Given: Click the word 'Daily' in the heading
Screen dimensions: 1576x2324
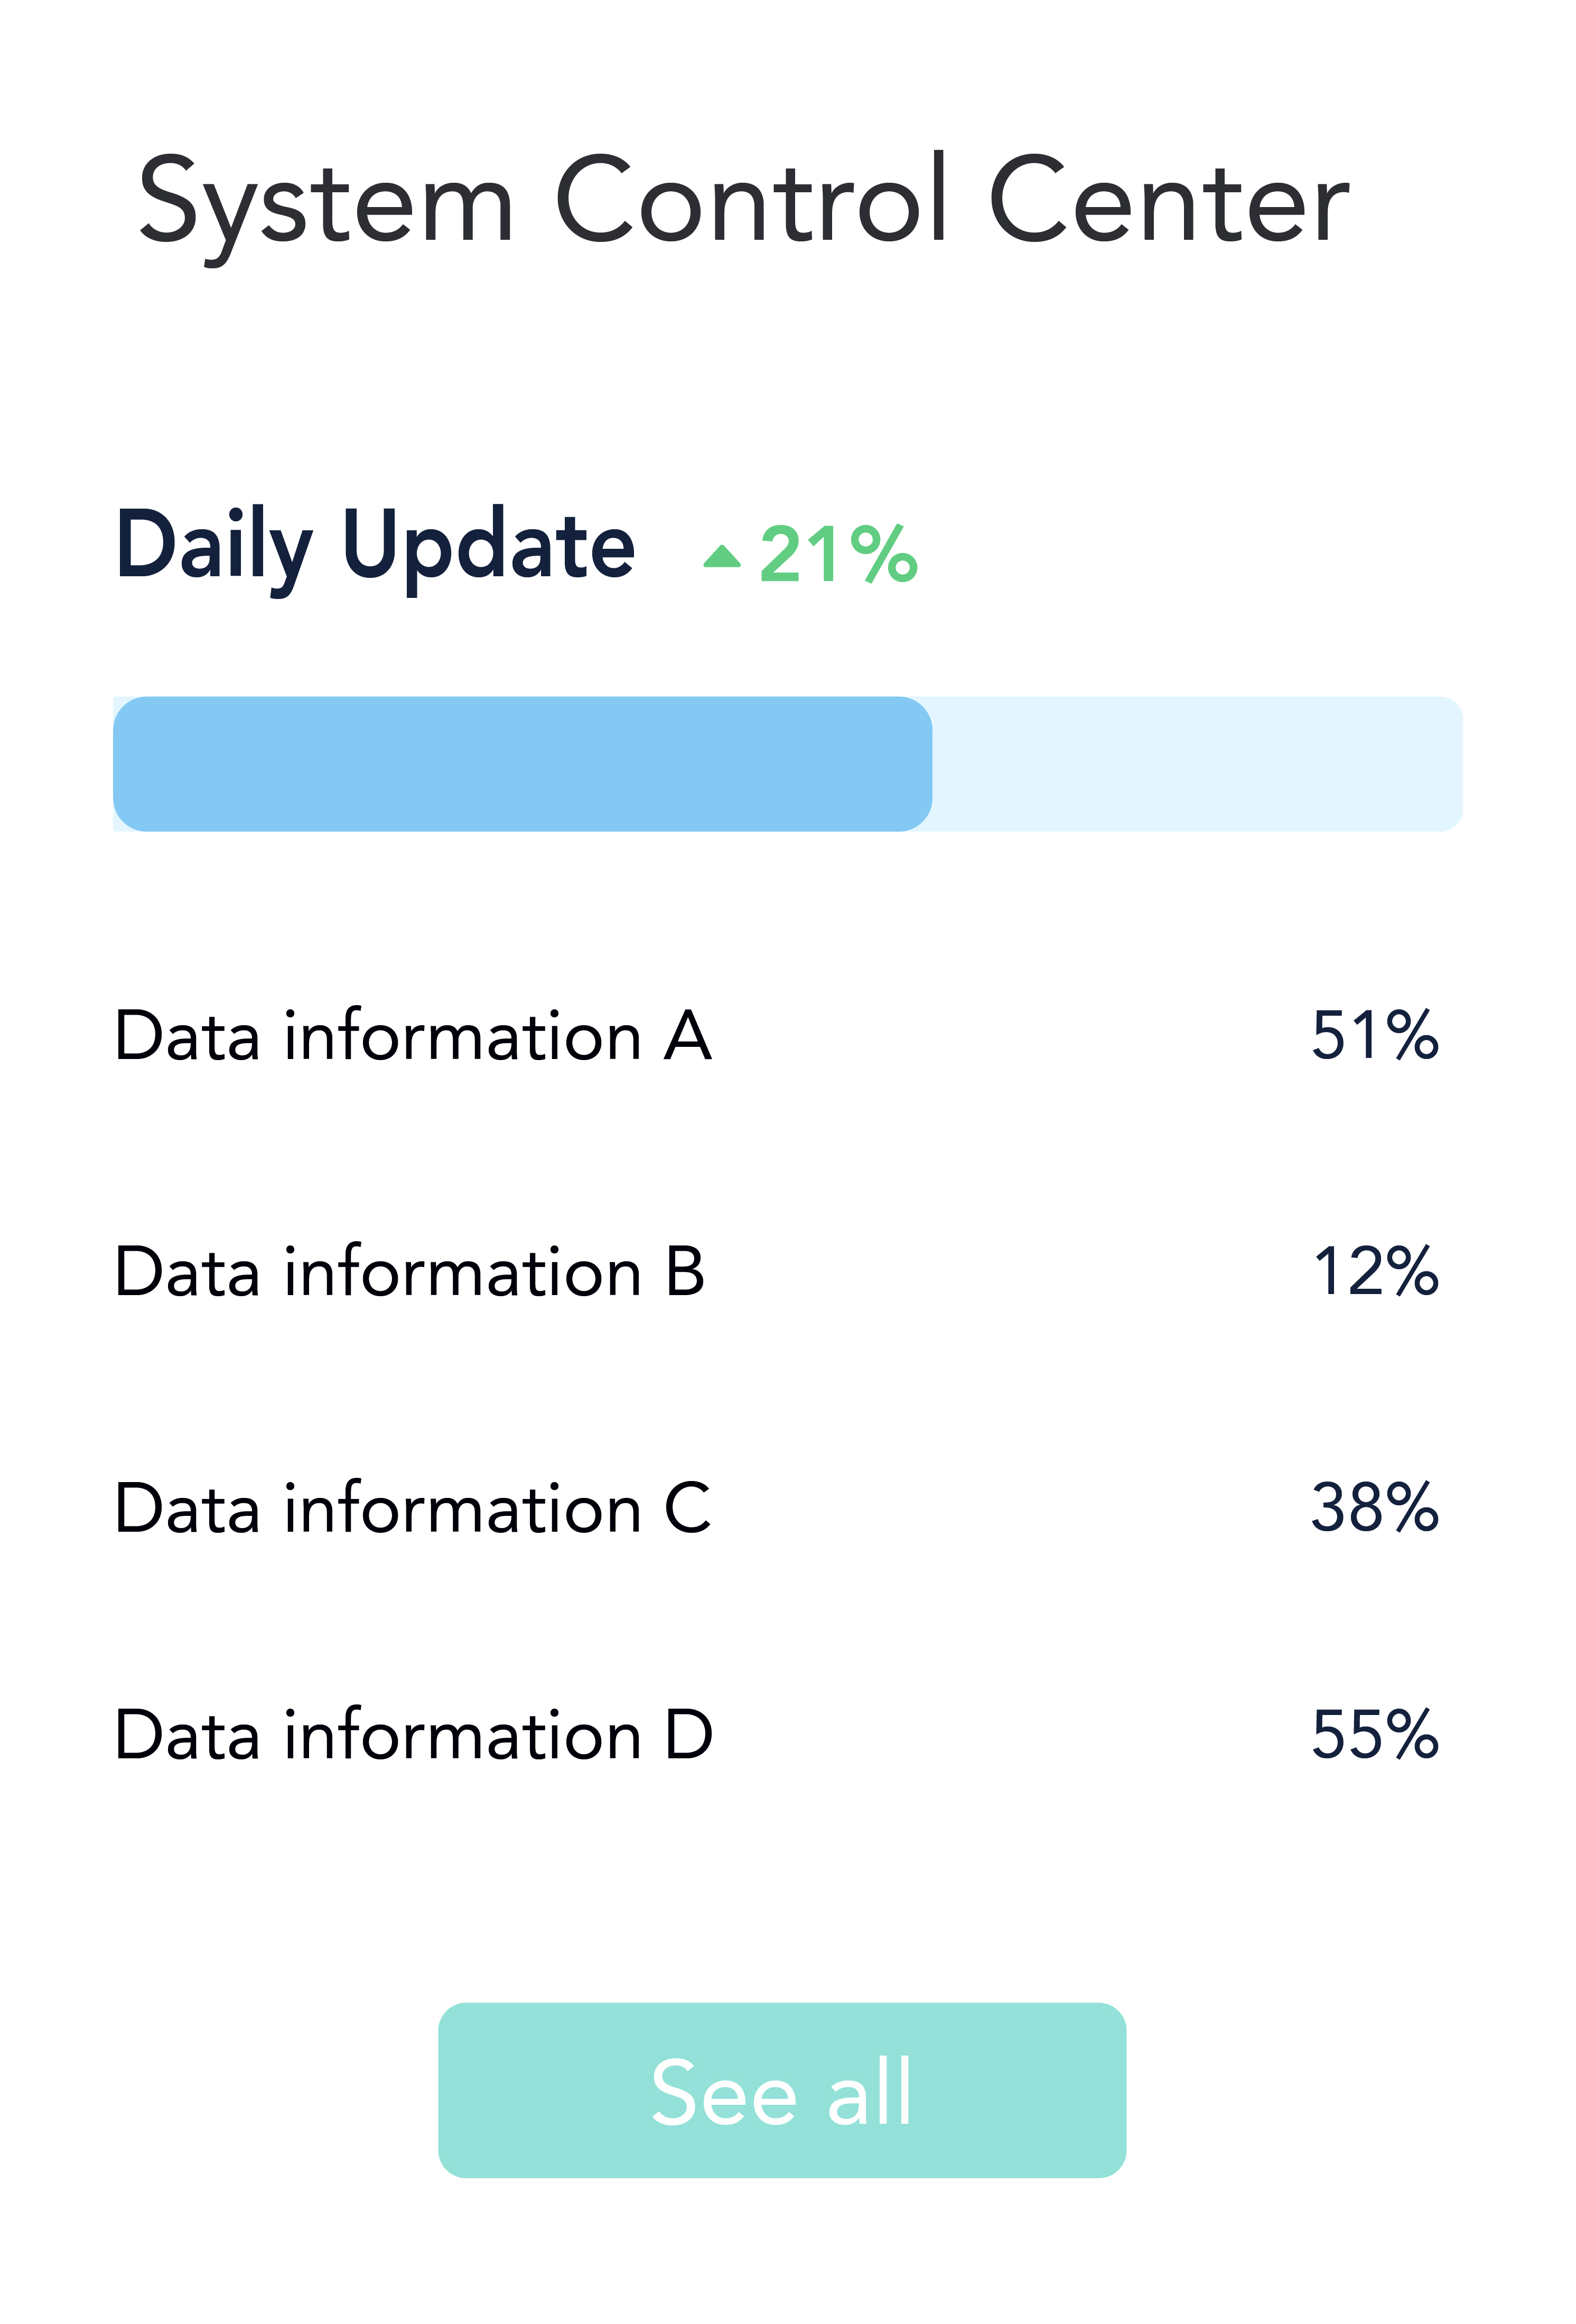Looking at the screenshot, I should pos(214,547).
